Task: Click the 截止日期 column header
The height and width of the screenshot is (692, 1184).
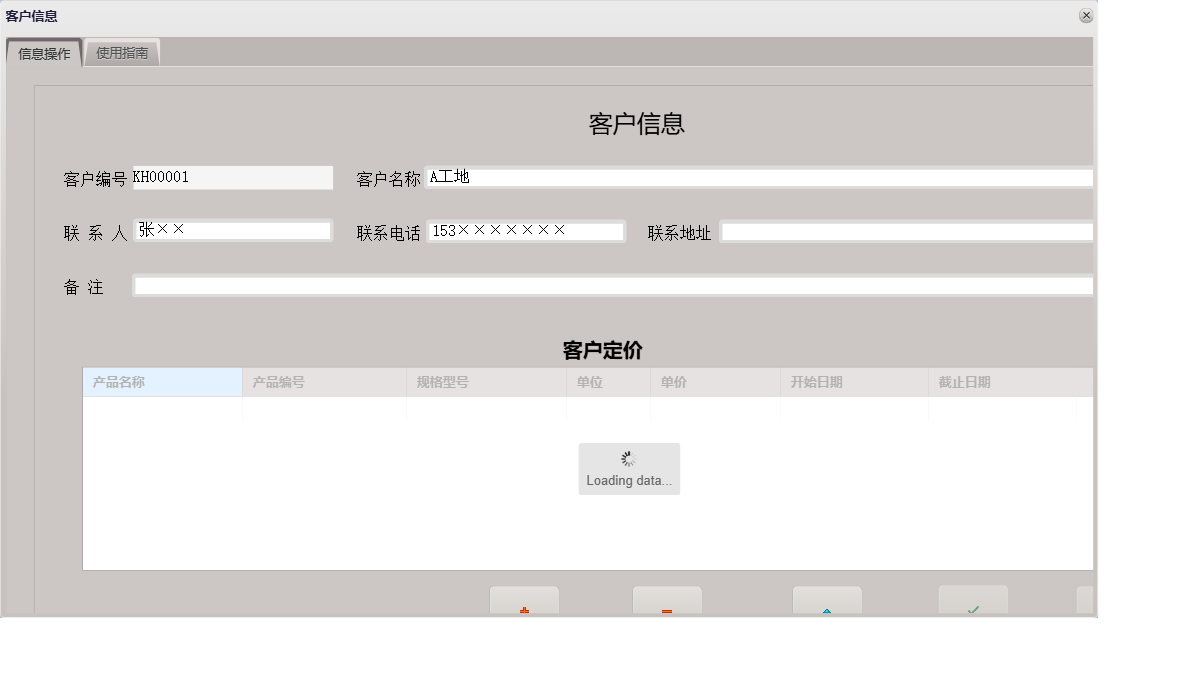Action: 965,381
